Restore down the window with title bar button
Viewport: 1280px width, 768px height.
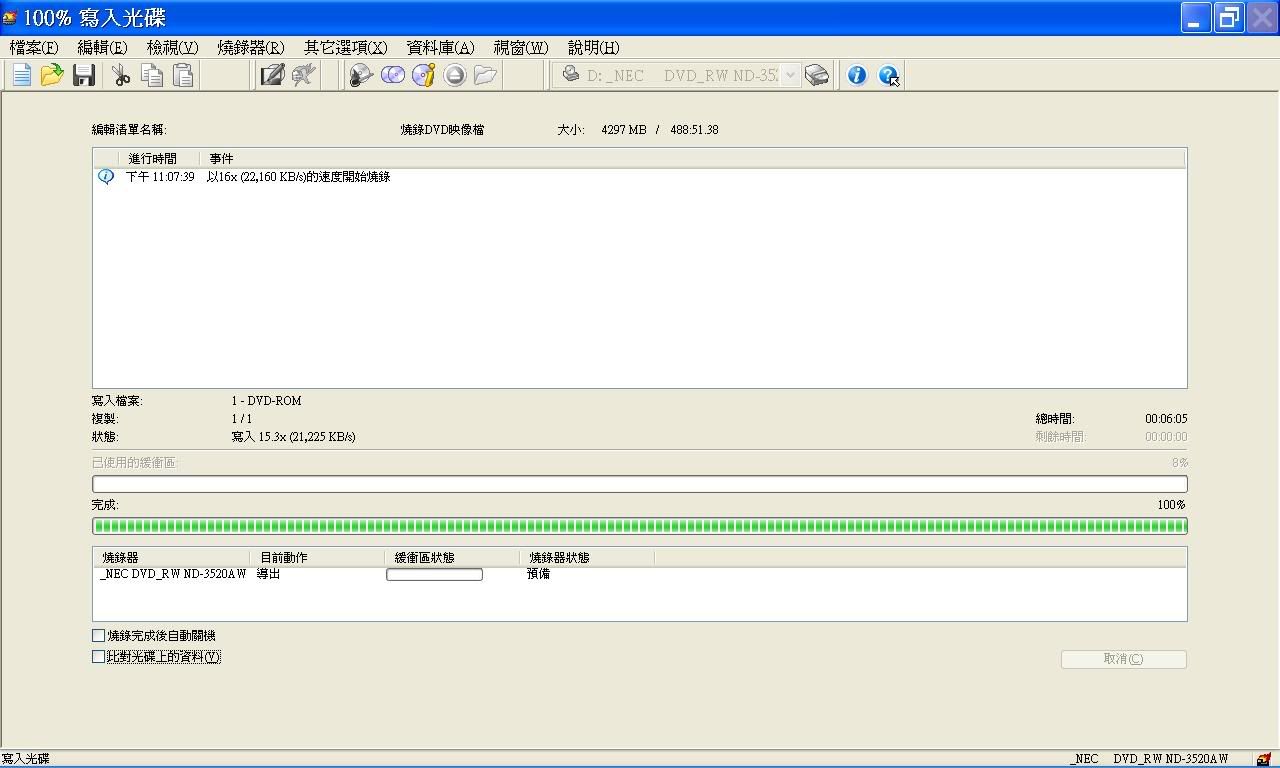[1229, 17]
